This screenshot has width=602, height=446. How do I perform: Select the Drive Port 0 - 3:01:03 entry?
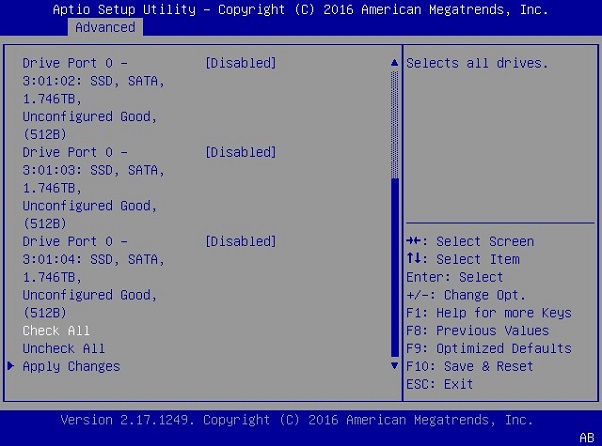75,152
